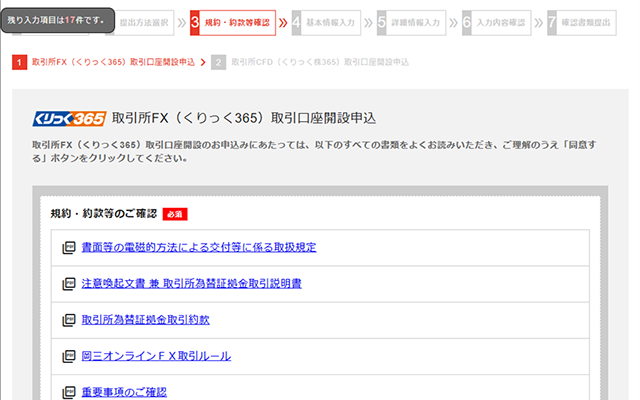This screenshot has width=640, height=400.
Task: Click the 残り入力項目は17件です notice
Action: click(58, 20)
